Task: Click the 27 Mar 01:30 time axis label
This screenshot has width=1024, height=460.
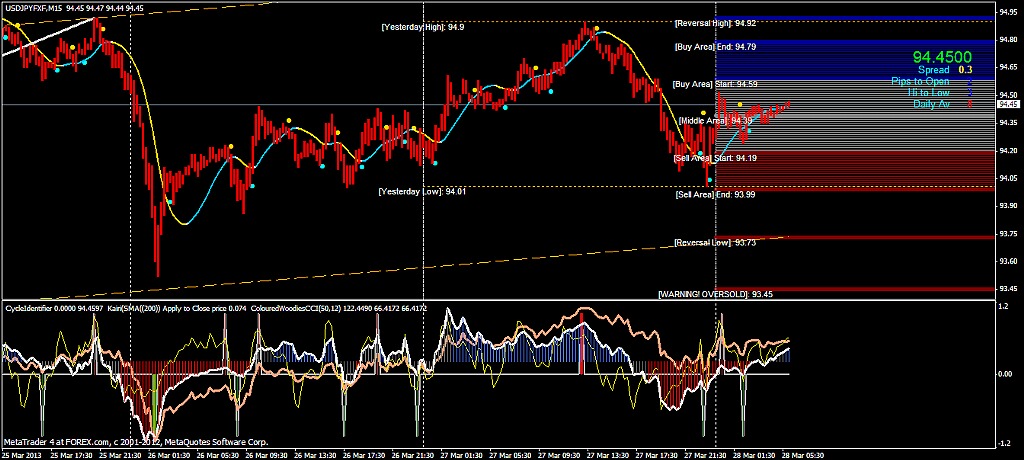Action: (x=461, y=454)
